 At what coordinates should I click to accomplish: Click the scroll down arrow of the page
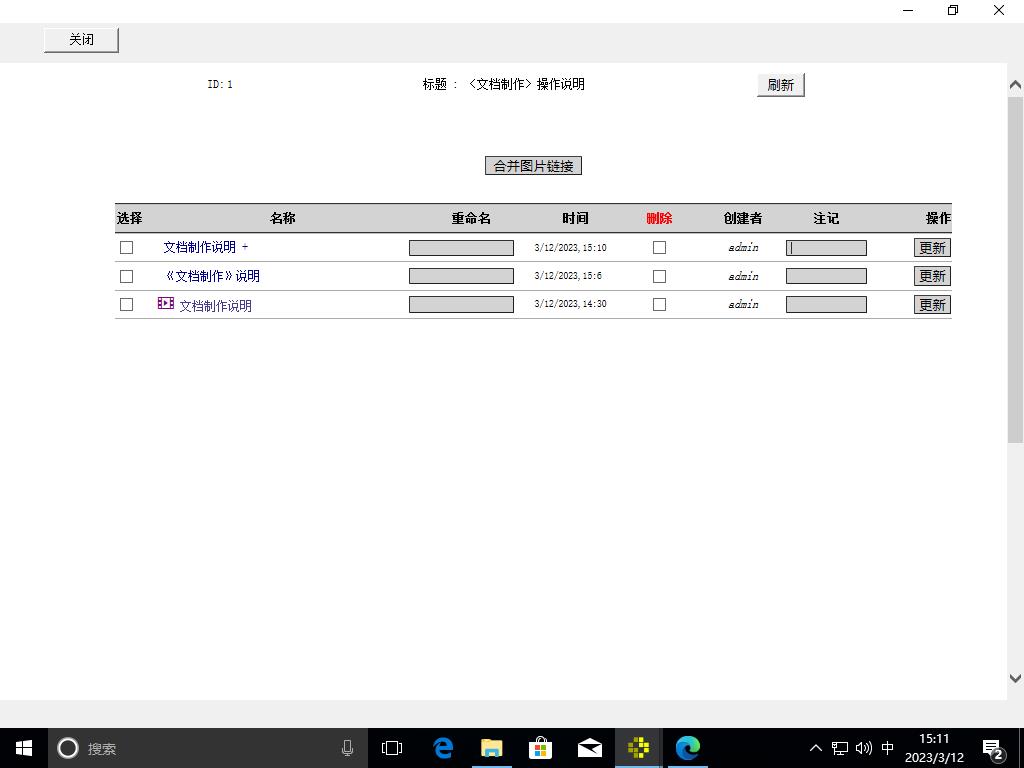coord(1015,678)
